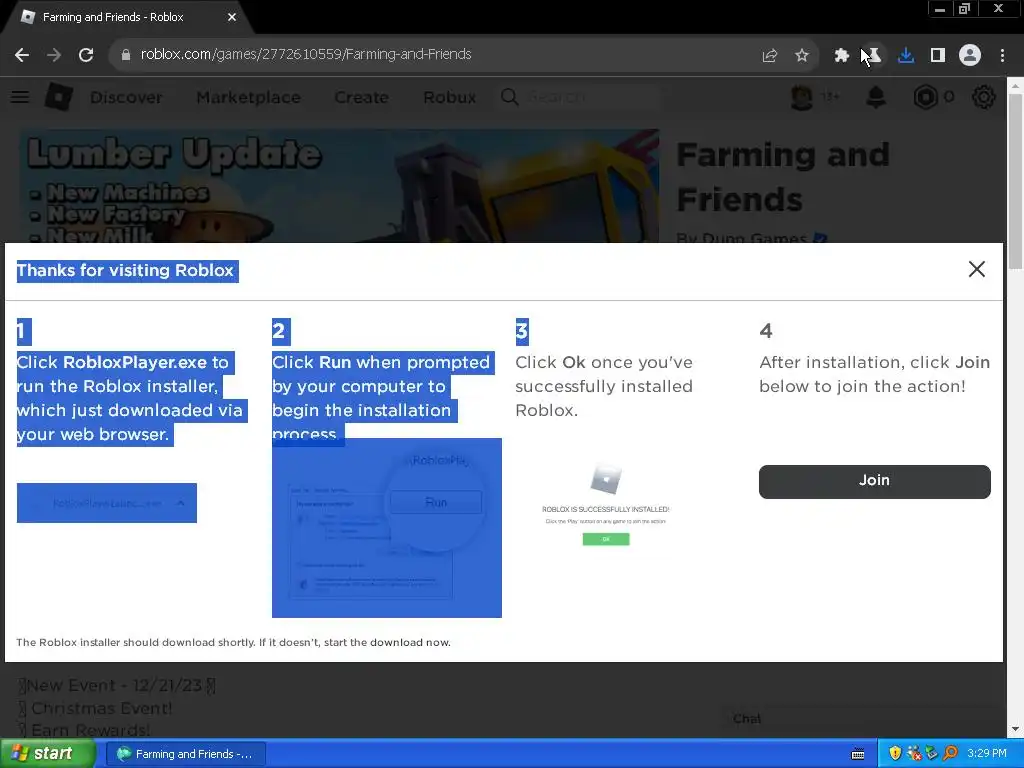1024x768 pixels.
Task: Click the Lumber Update game banner
Action: click(x=339, y=186)
